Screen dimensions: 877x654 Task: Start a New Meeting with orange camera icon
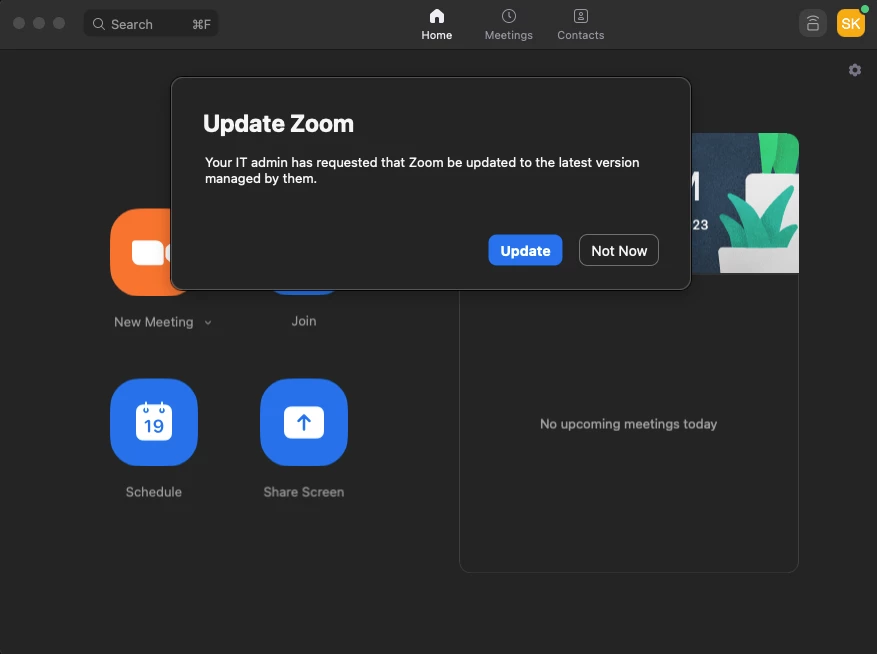pyautogui.click(x=141, y=252)
